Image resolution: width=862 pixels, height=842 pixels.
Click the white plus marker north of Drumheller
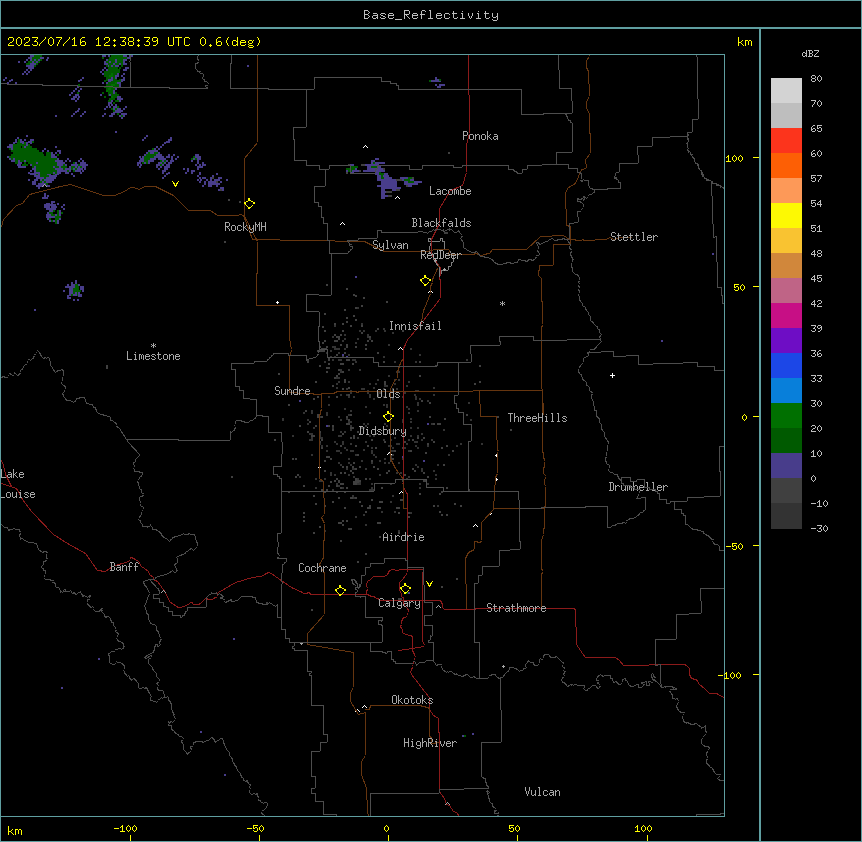612,375
